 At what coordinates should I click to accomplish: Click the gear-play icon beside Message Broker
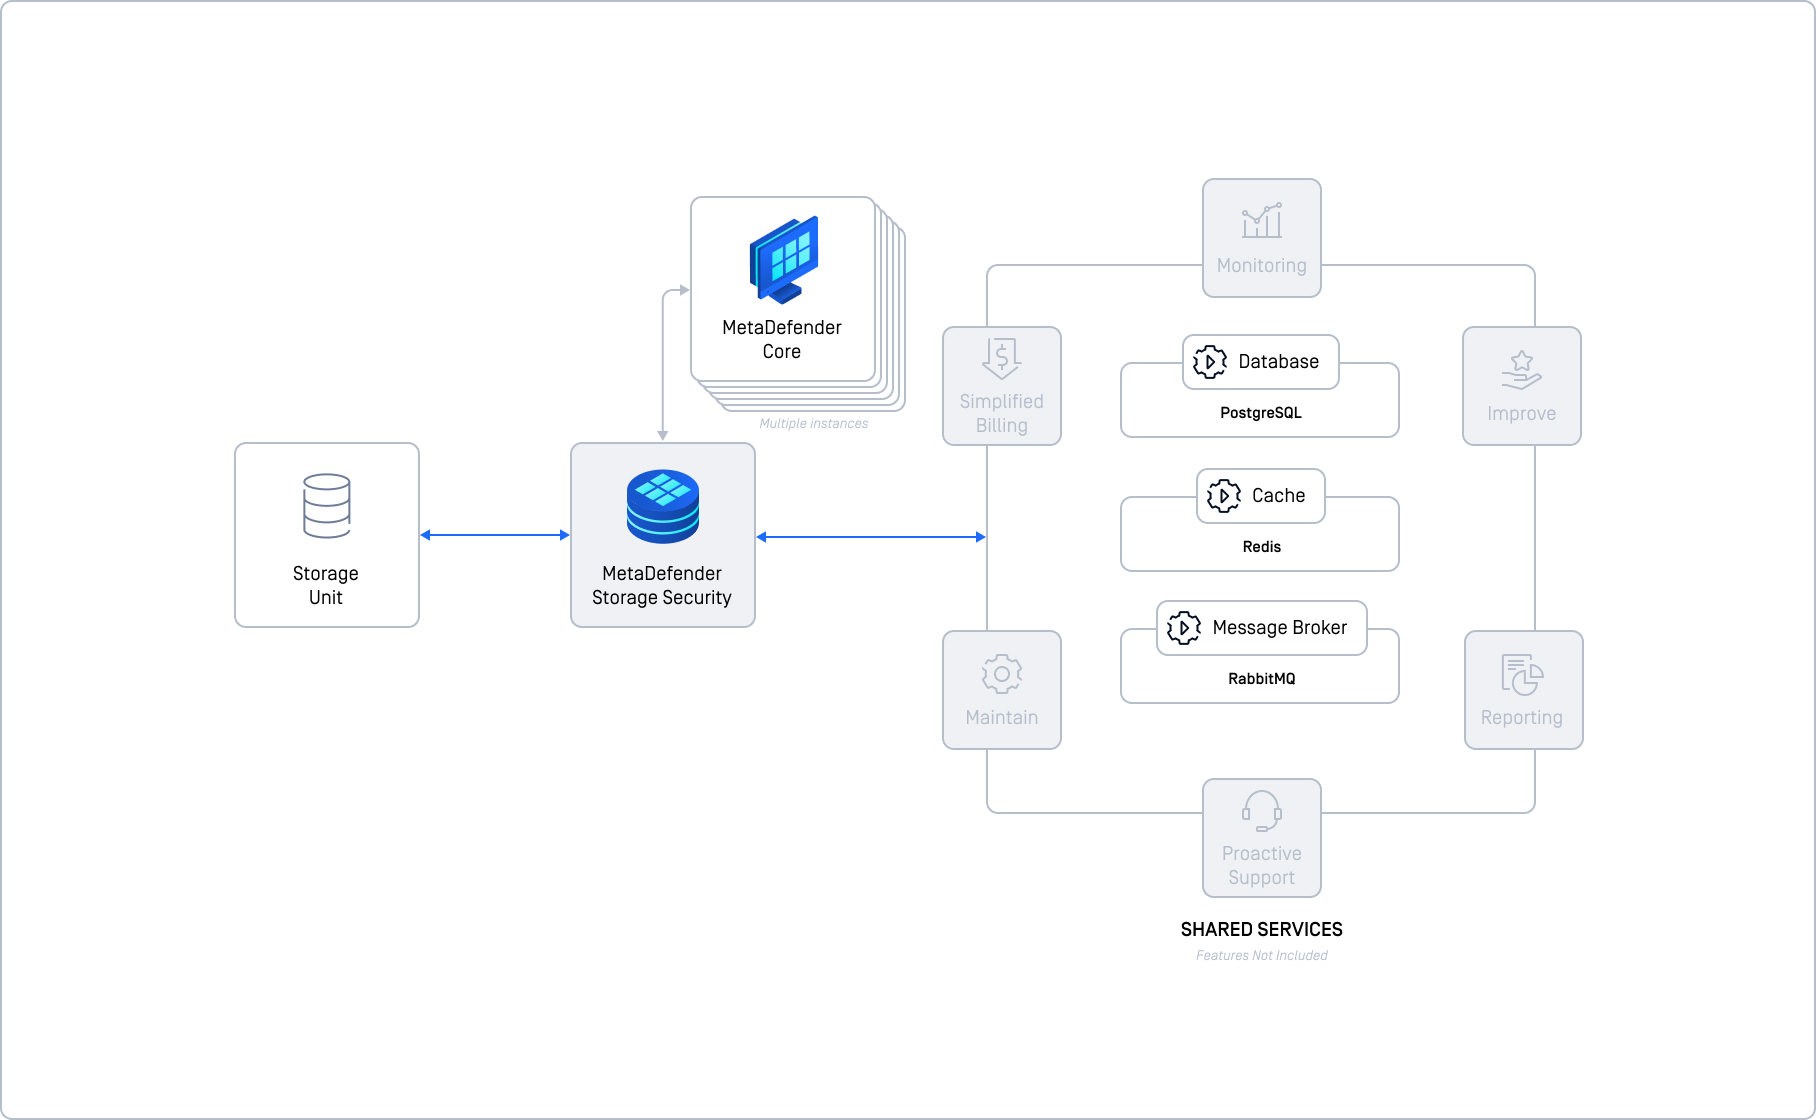coord(1184,628)
